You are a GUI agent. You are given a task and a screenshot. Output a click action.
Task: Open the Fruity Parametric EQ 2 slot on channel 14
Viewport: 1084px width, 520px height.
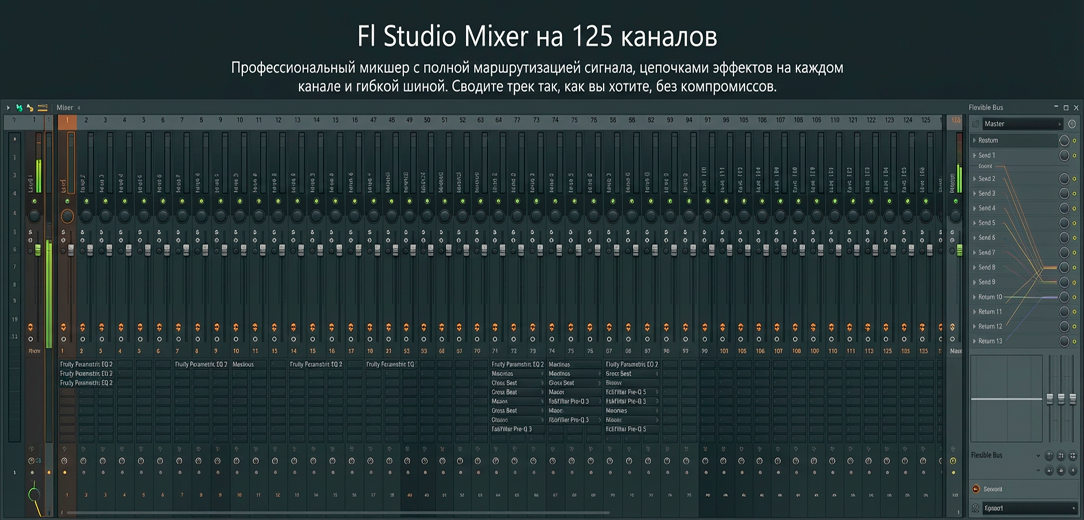316,364
